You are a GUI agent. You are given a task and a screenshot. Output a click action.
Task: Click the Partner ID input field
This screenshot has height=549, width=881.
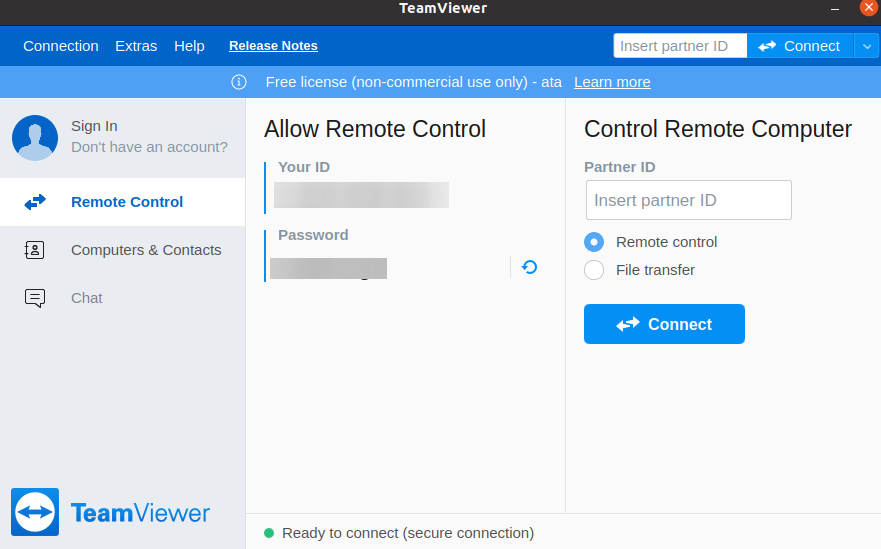click(688, 200)
